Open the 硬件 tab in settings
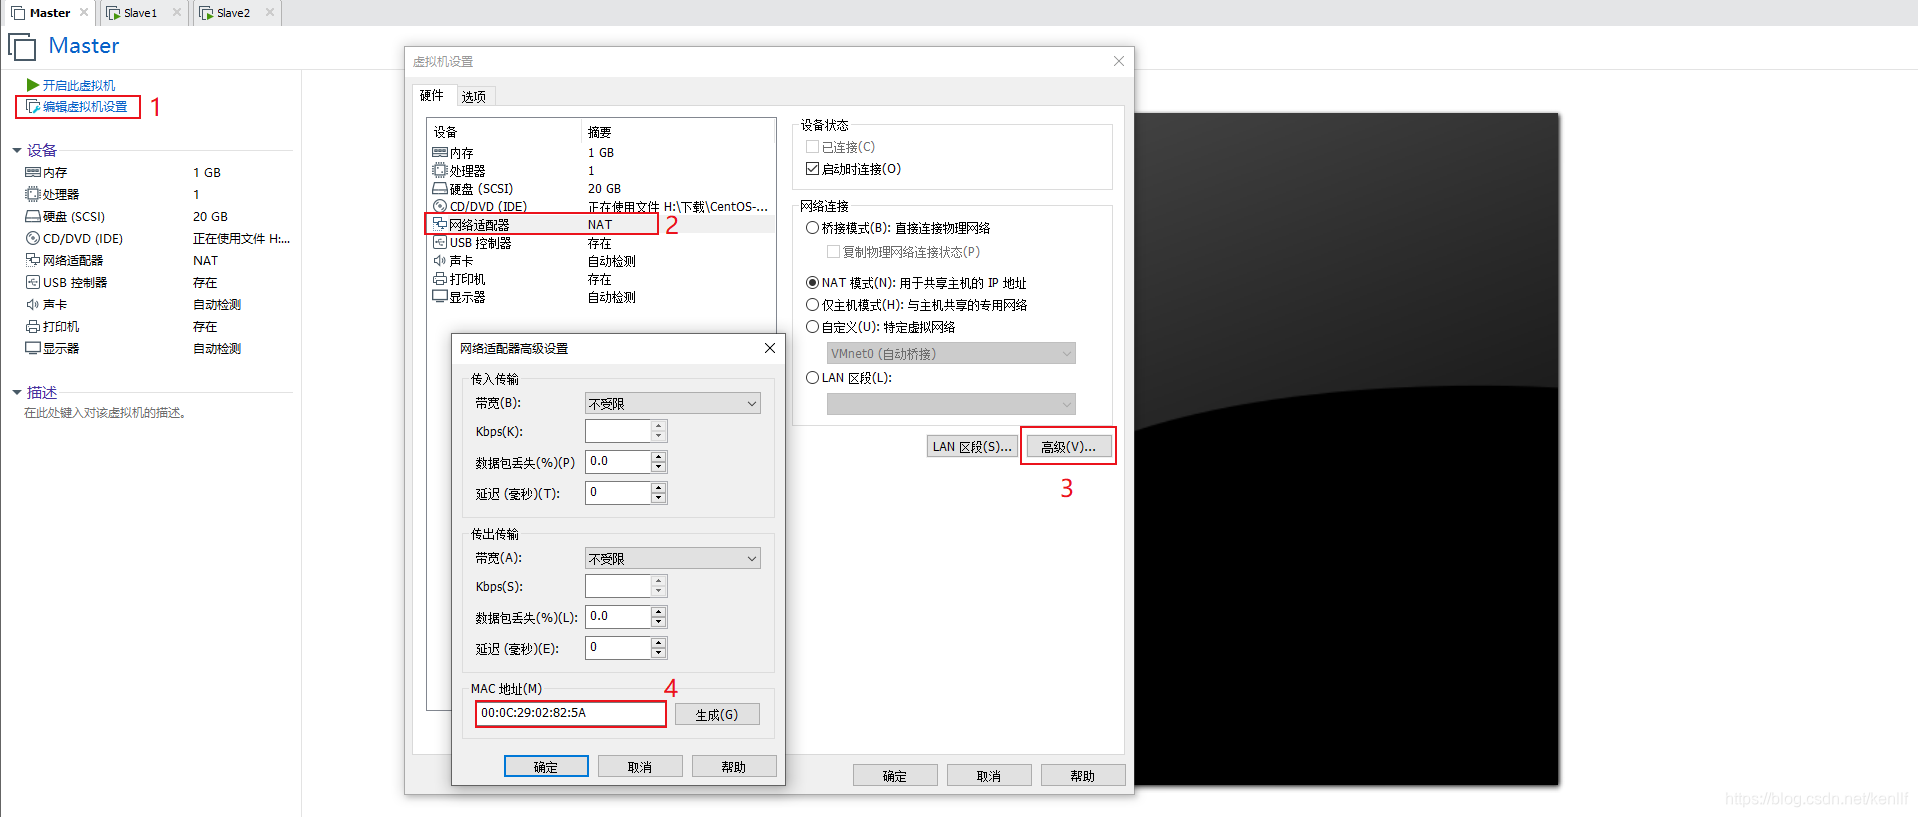Image resolution: width=1918 pixels, height=817 pixels. coord(432,95)
